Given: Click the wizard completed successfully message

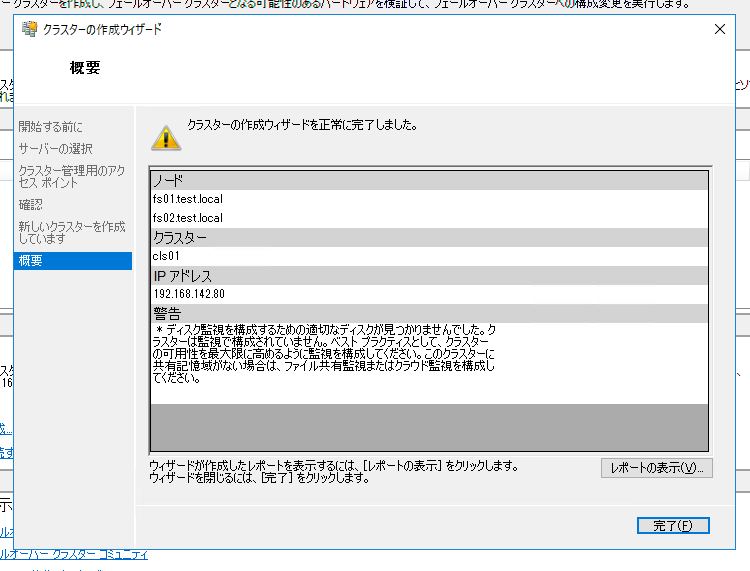Looking at the screenshot, I should click(302, 125).
